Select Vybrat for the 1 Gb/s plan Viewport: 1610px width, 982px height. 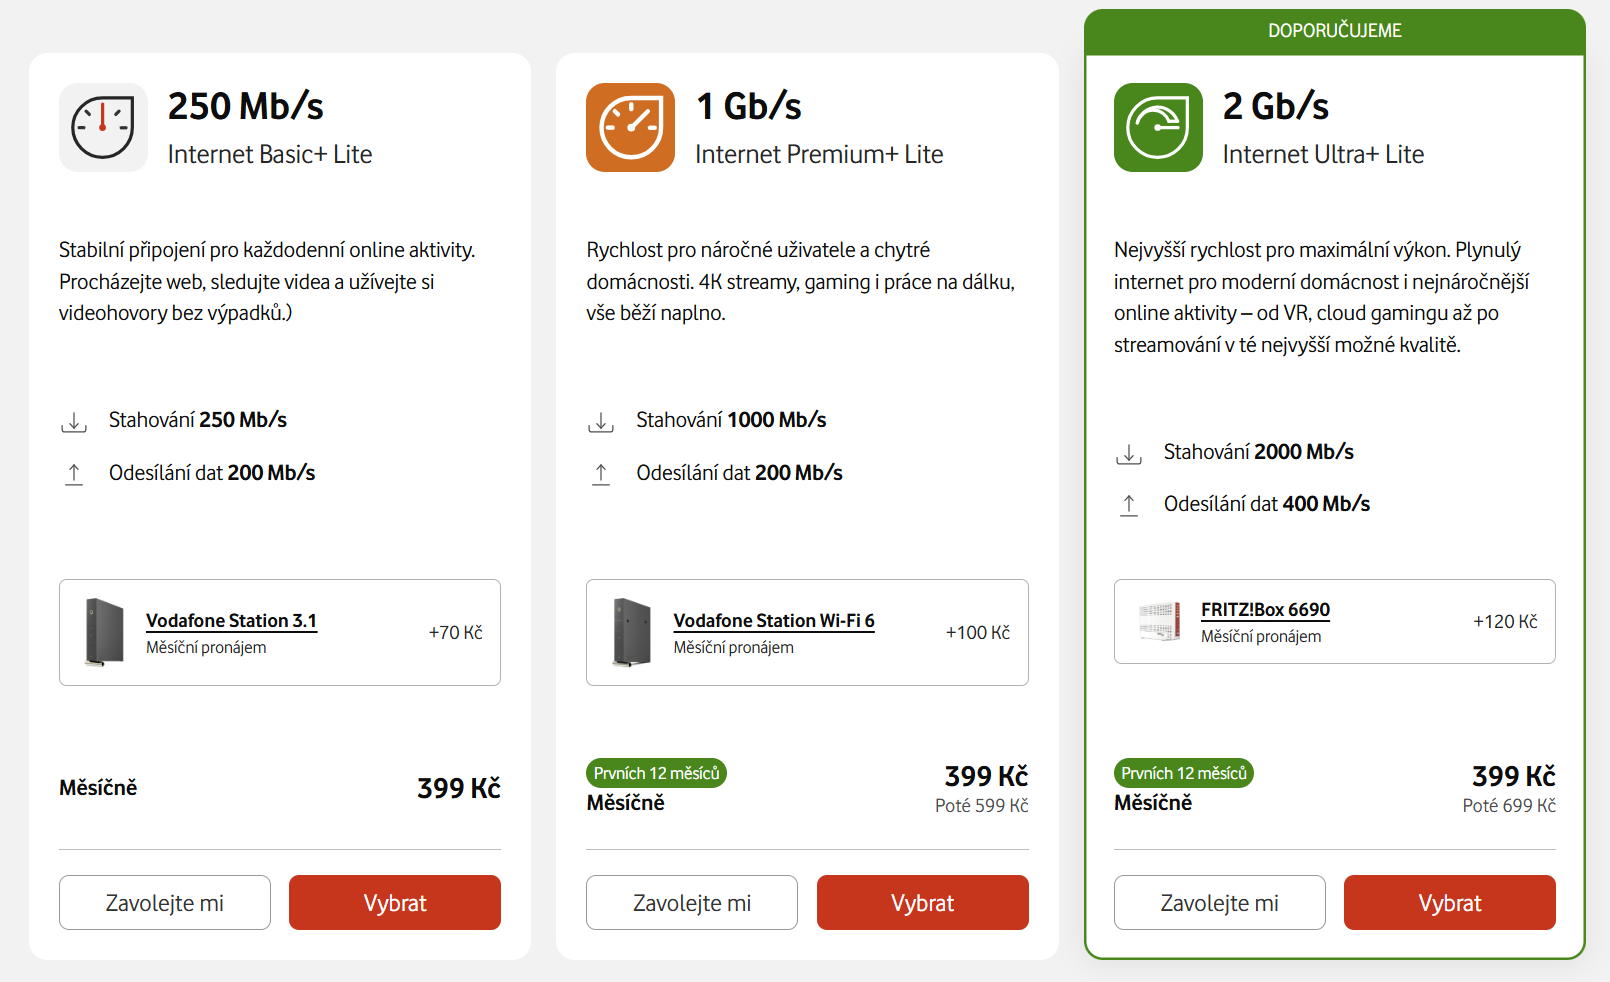922,903
